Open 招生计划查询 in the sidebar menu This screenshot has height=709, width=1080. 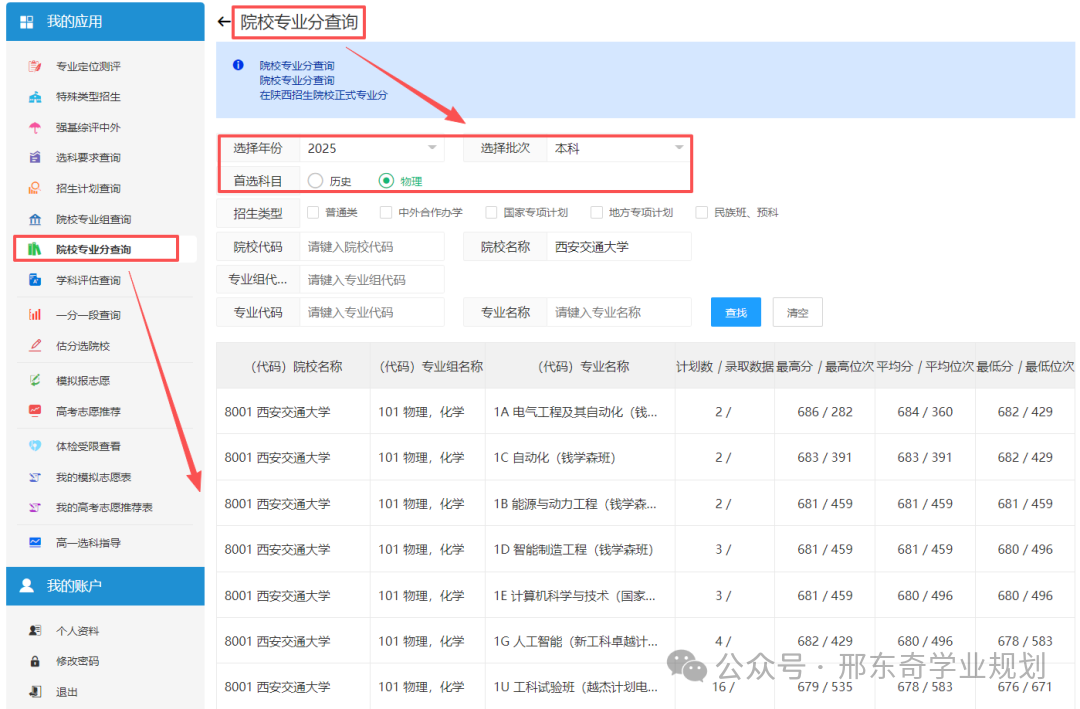coord(88,189)
